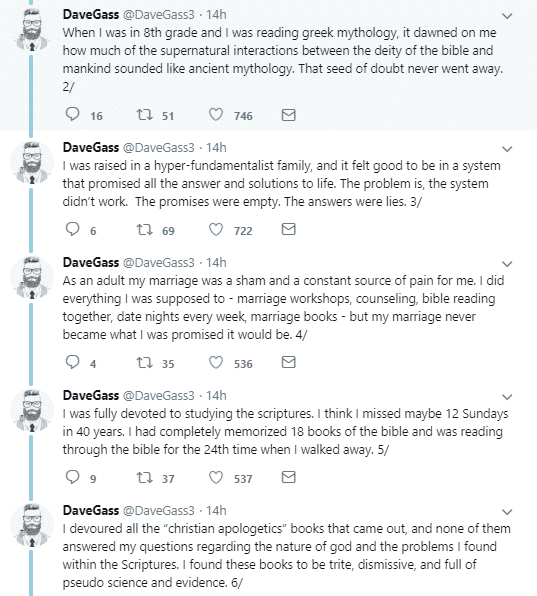Reply to the hyper-fundamentalist family tweet

tap(72, 229)
